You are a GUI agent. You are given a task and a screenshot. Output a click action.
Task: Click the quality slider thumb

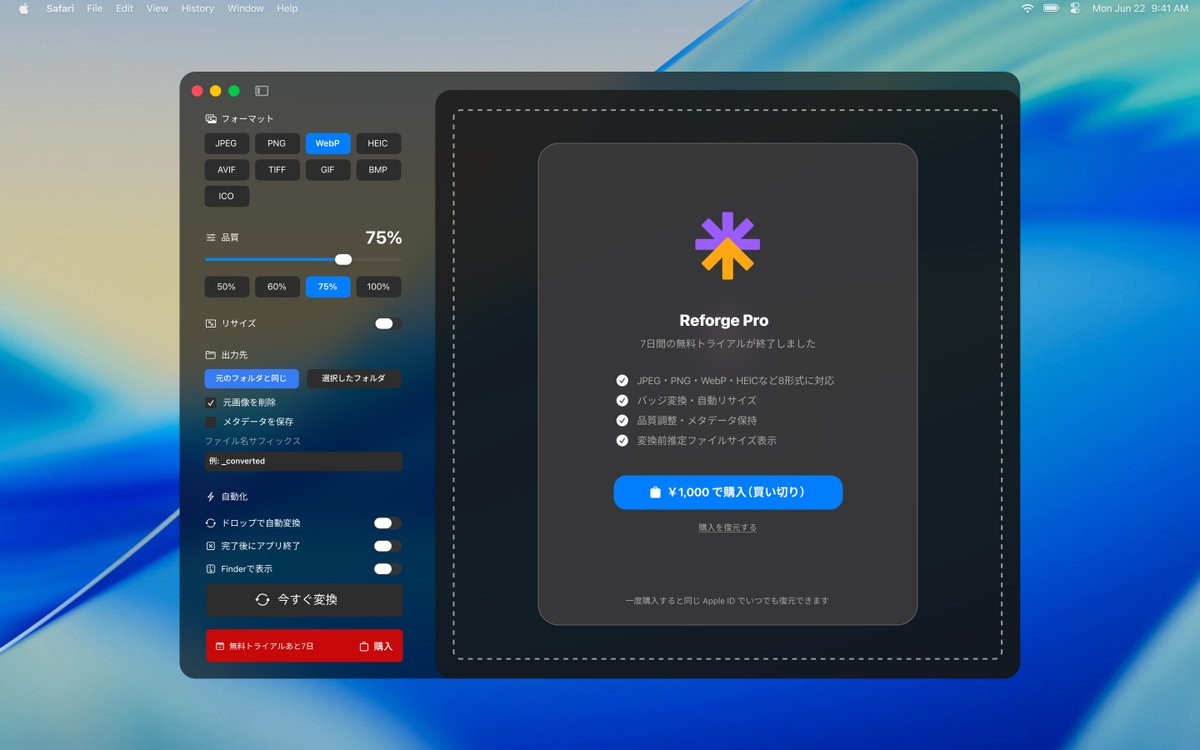[x=343, y=259]
